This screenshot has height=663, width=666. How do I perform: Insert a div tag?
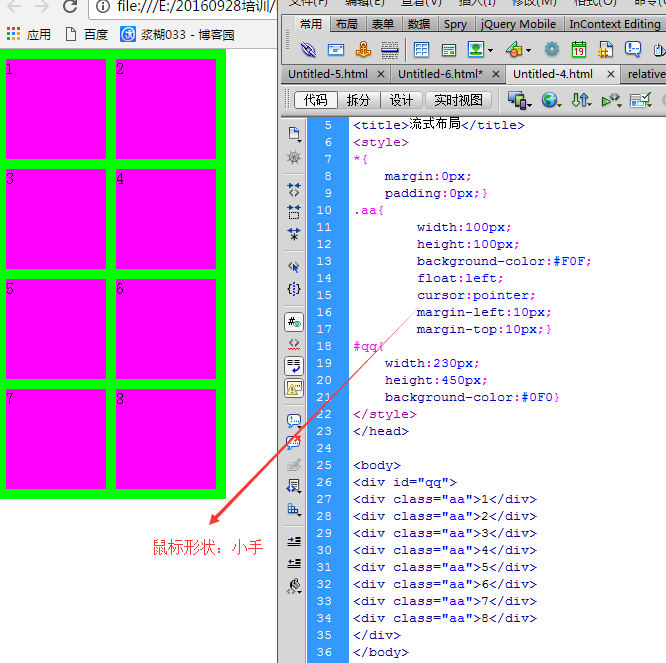pos(449,50)
